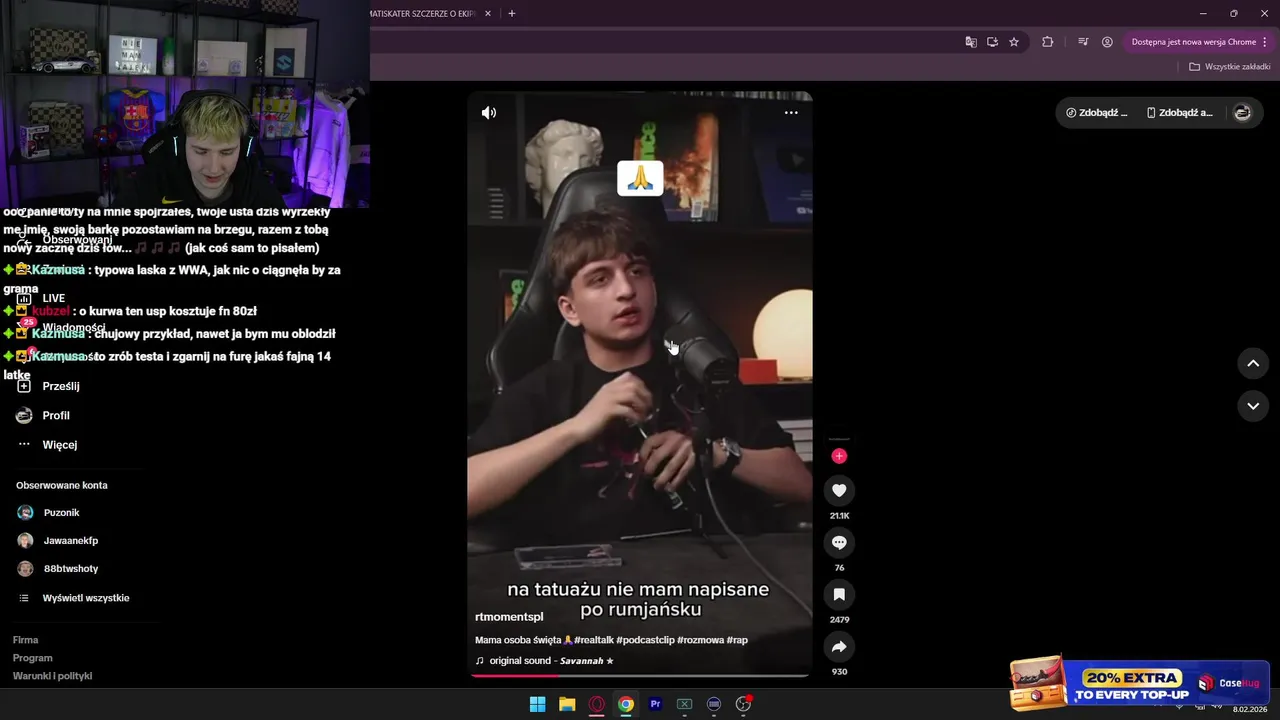Open Premiere Pro from taskbar

pos(655,704)
